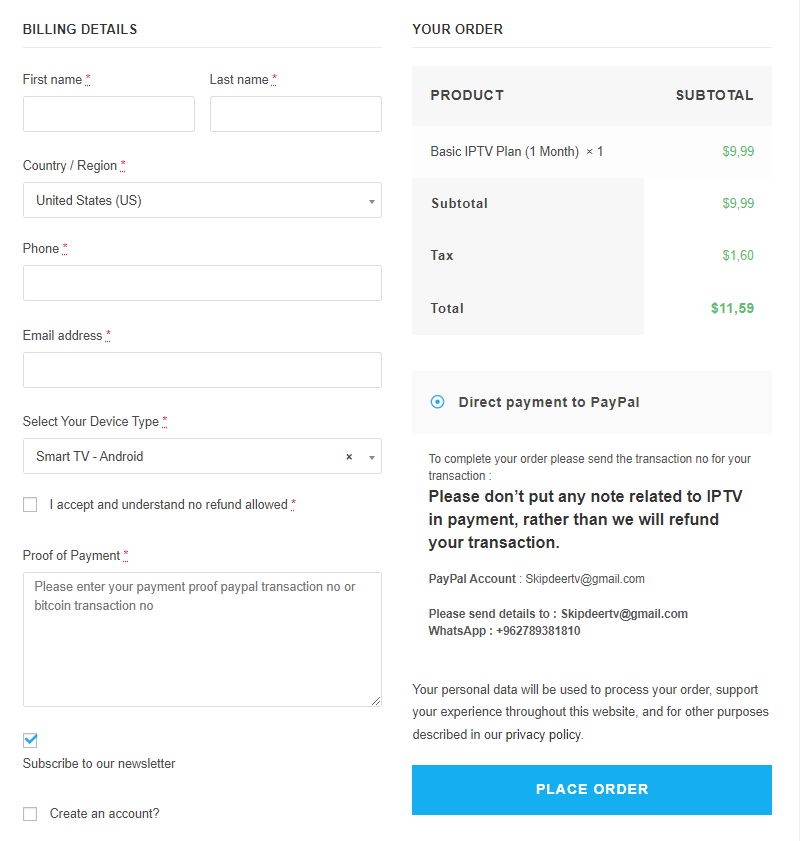
Task: Focus the First name input field
Action: click(108, 114)
